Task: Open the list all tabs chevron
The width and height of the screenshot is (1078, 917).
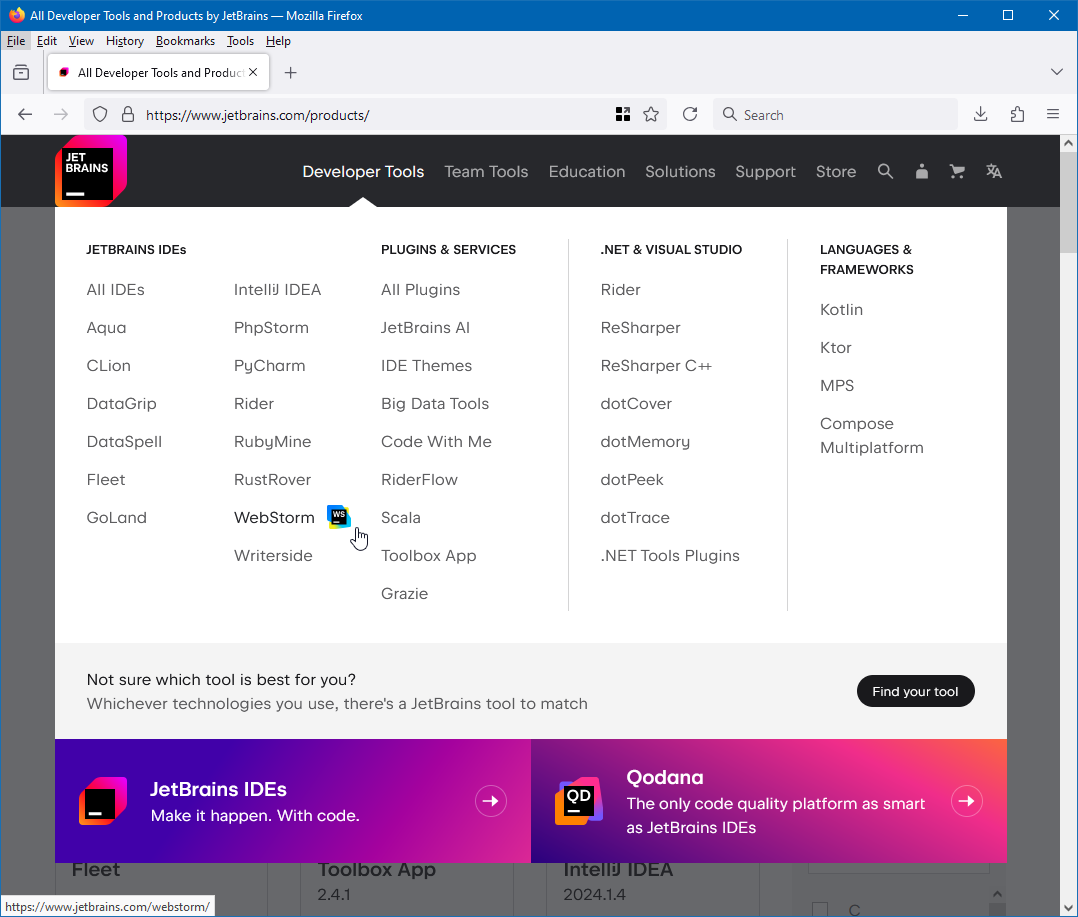Action: tap(1057, 71)
